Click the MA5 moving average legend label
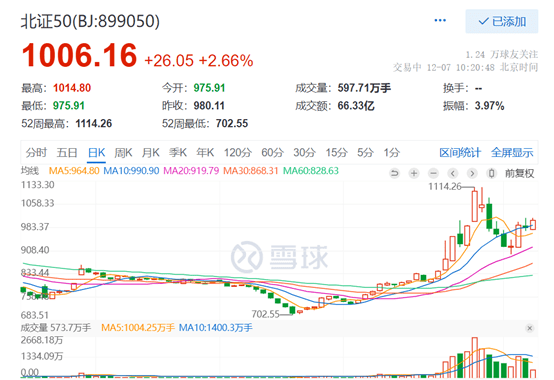Image resolution: width=554 pixels, height=380 pixels. (74, 171)
